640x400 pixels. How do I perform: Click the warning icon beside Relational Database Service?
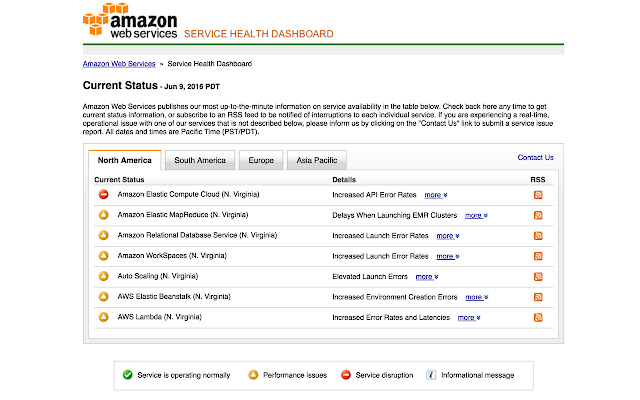(x=104, y=235)
